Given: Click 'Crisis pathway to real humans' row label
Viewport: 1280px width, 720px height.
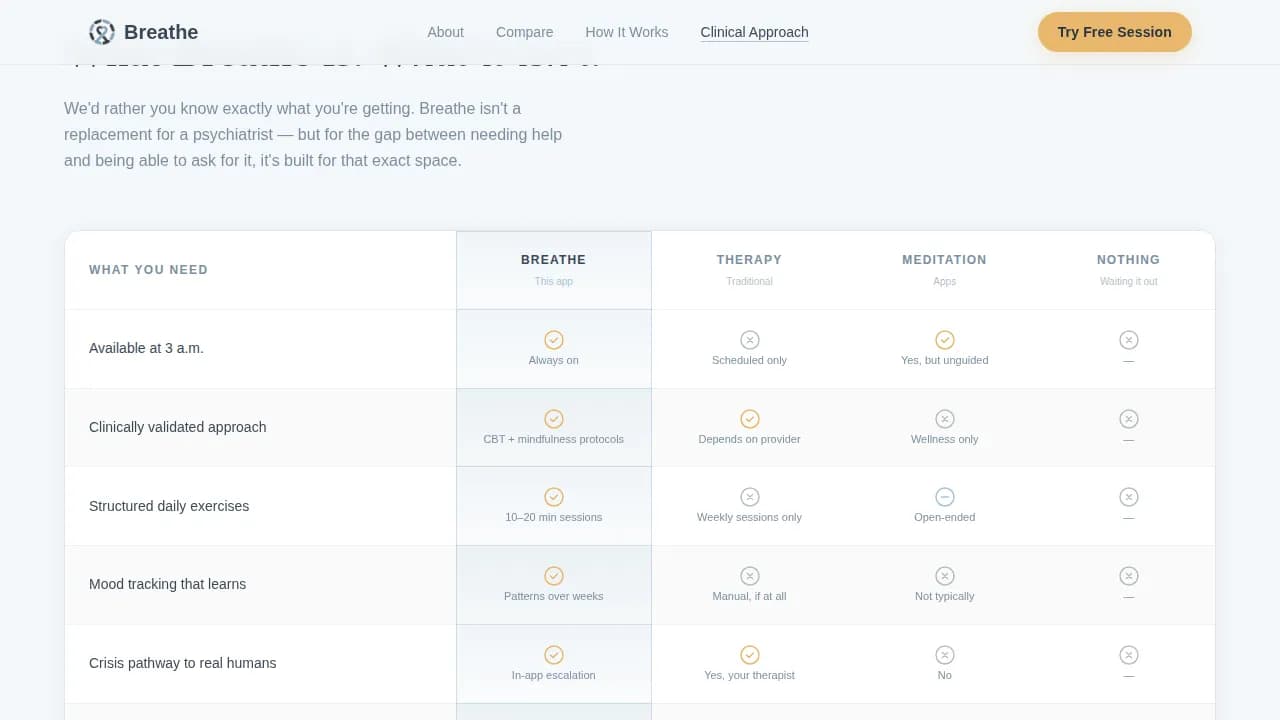Looking at the screenshot, I should click(182, 663).
